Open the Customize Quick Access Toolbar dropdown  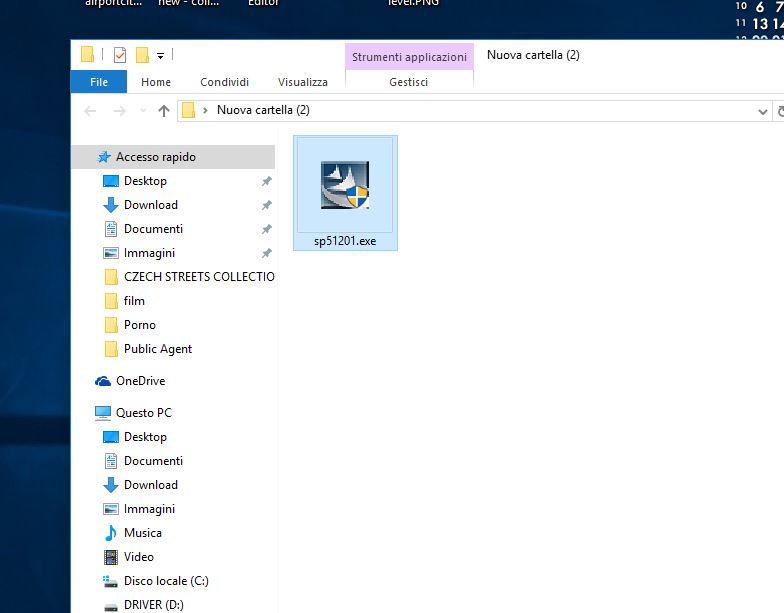tap(160, 56)
